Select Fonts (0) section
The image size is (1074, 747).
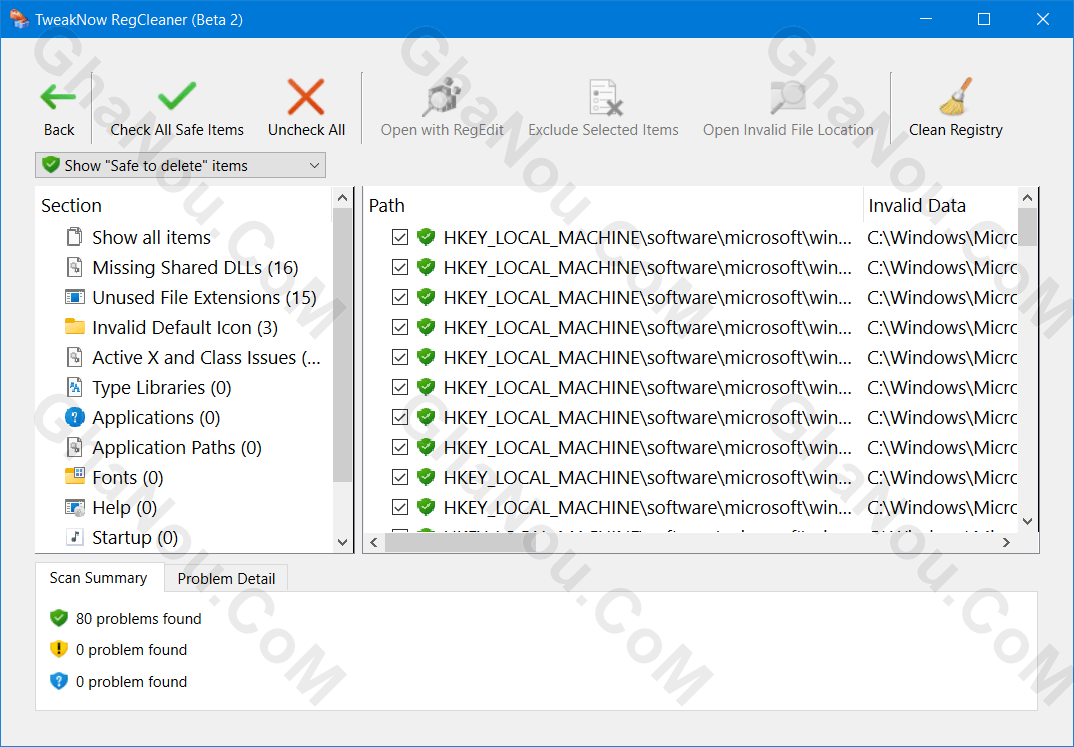point(127,478)
